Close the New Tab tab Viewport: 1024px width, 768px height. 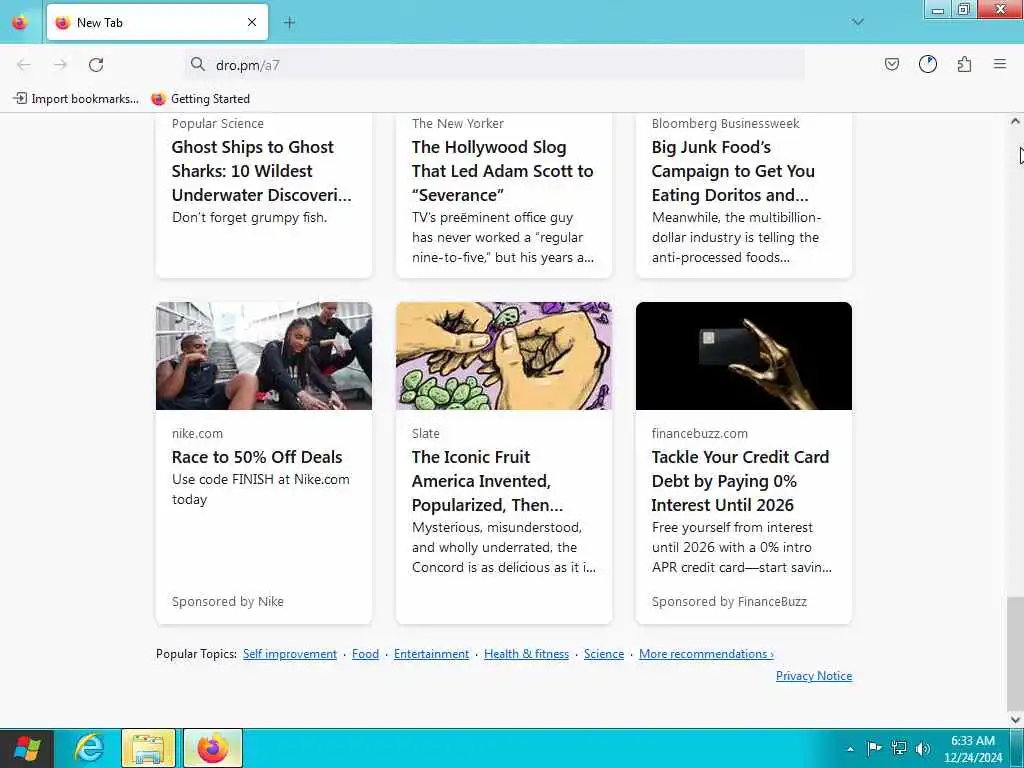(x=252, y=22)
